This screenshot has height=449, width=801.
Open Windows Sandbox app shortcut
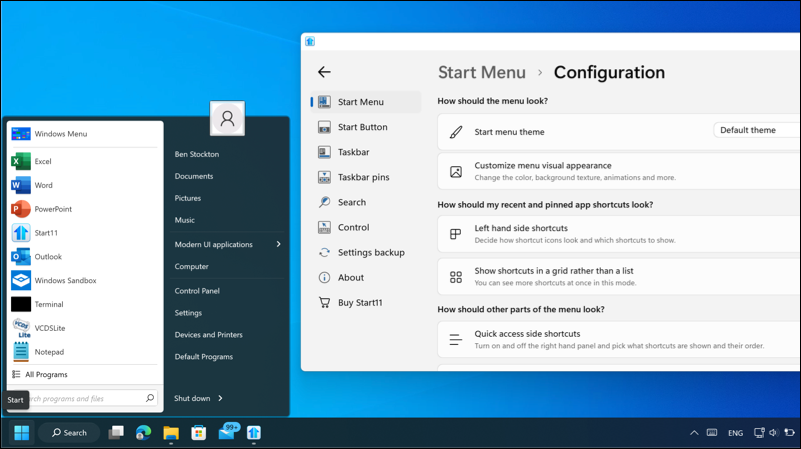(x=21, y=281)
